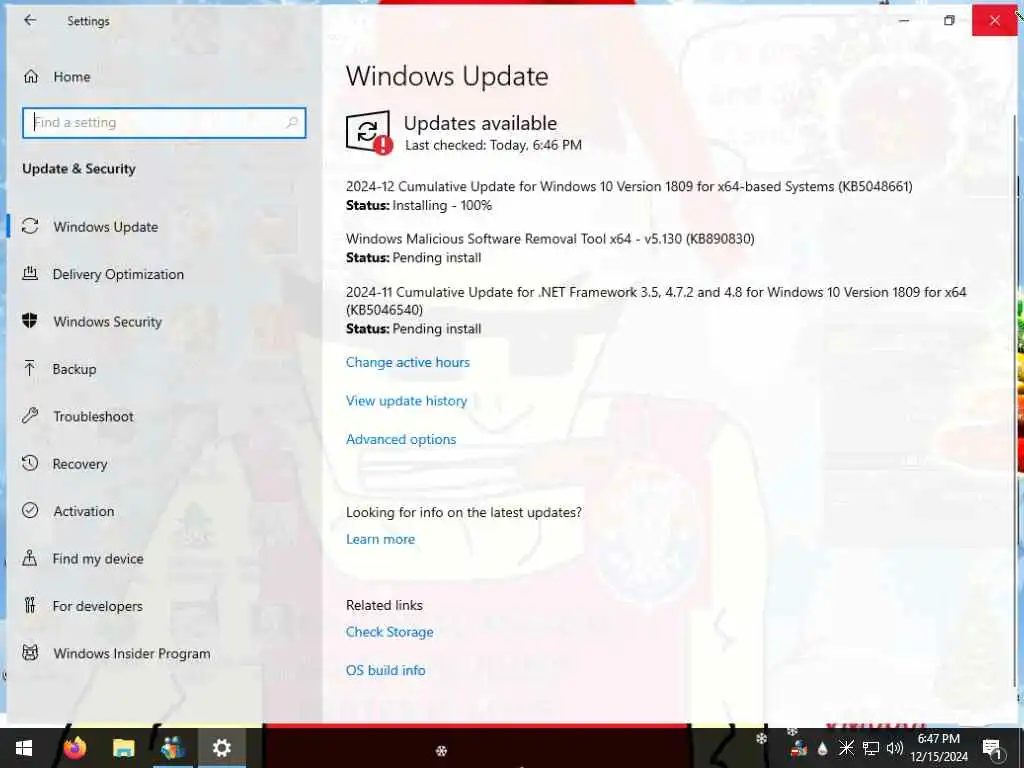Click the Windows Security shield icon
The width and height of the screenshot is (1024, 768).
(x=29, y=321)
